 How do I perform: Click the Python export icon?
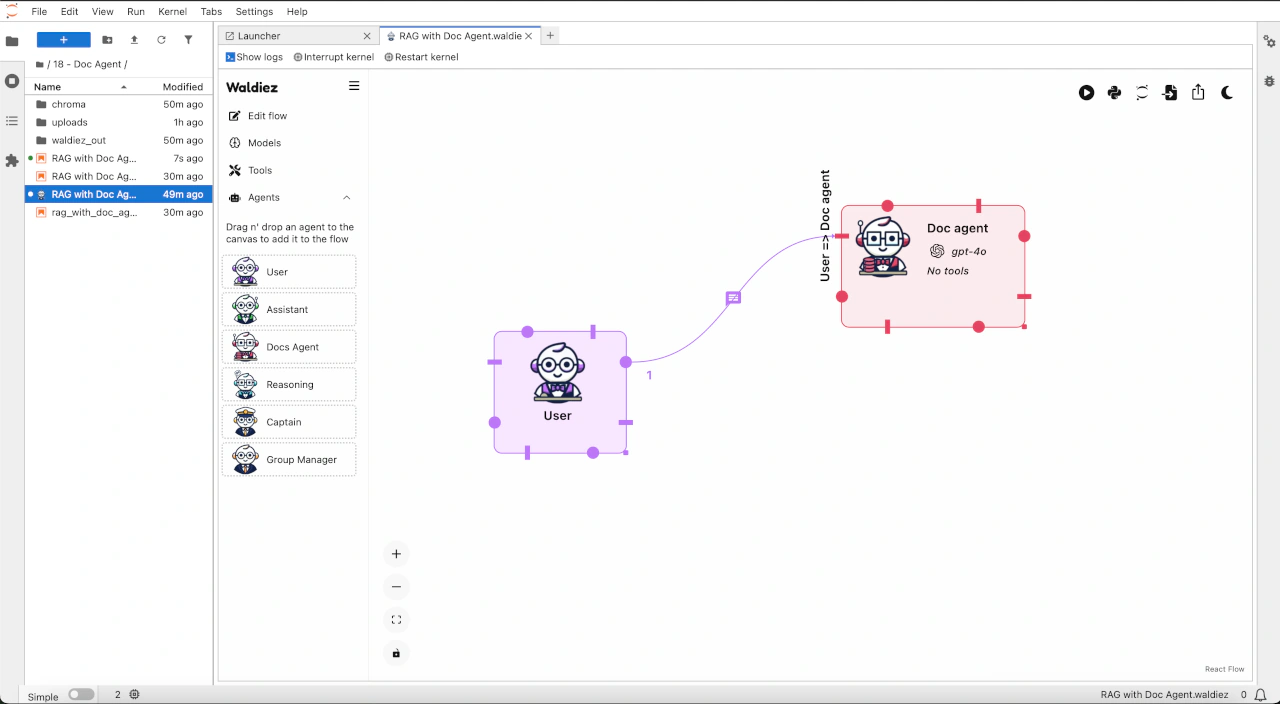(1114, 93)
